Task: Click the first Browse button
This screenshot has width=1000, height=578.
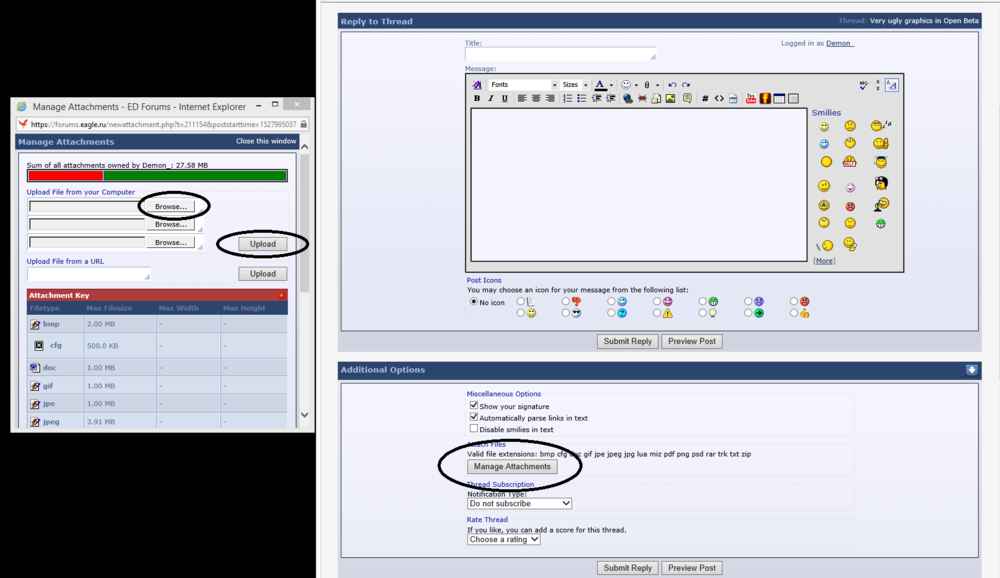Action: click(x=170, y=207)
